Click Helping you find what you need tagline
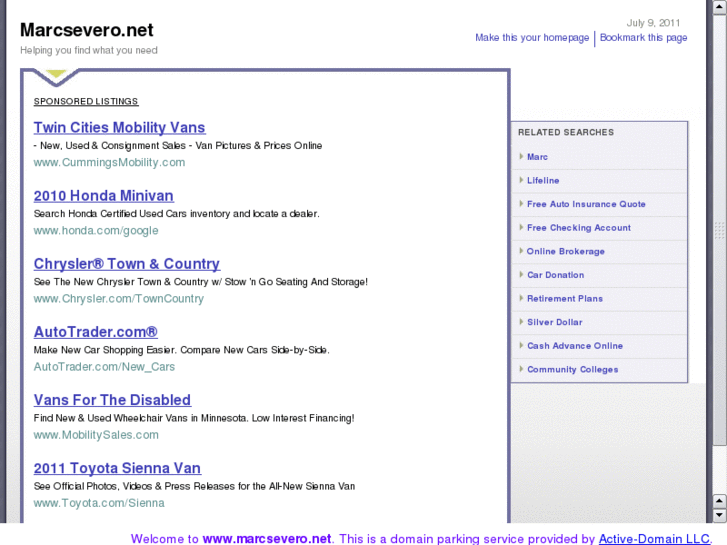The height and width of the screenshot is (545, 727). [x=89, y=50]
